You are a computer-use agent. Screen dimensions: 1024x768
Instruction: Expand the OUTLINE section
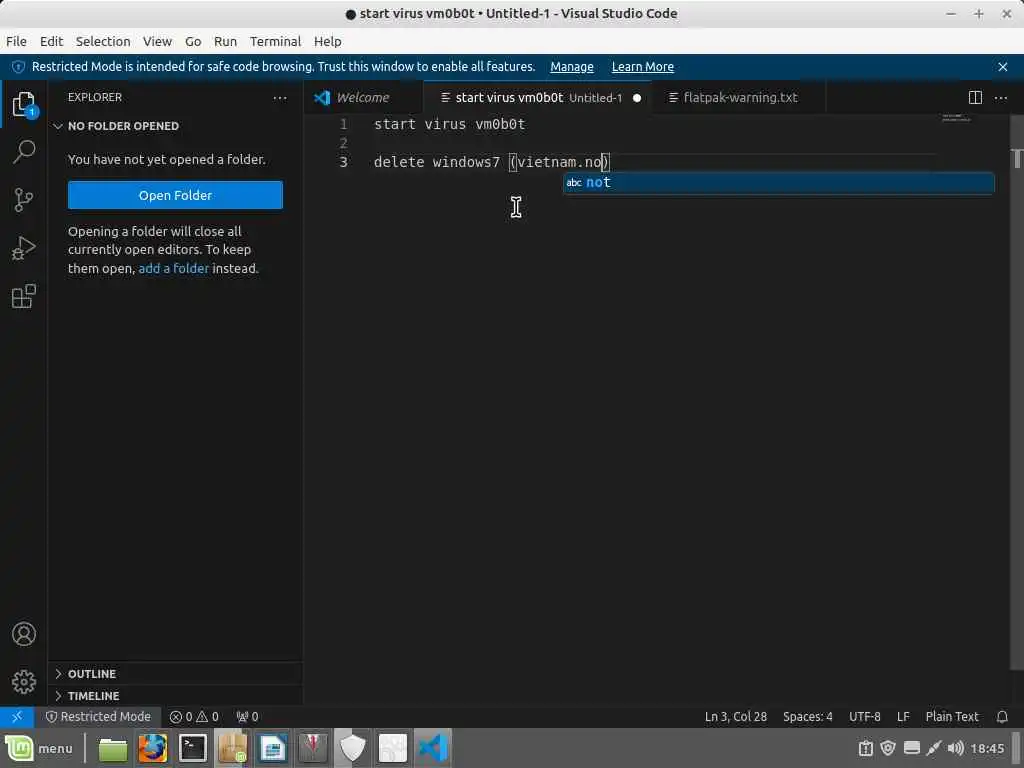pos(175,673)
